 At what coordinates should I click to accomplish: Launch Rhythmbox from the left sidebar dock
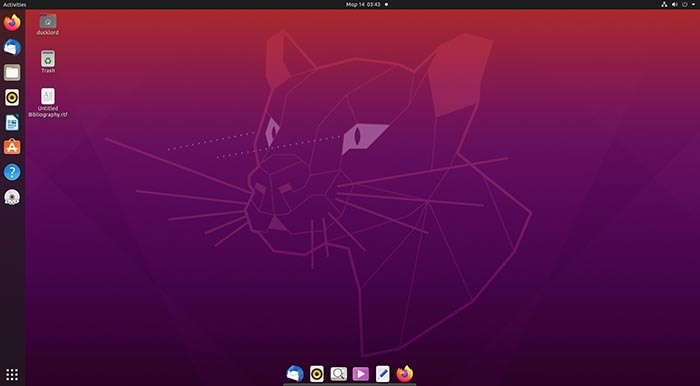12,97
